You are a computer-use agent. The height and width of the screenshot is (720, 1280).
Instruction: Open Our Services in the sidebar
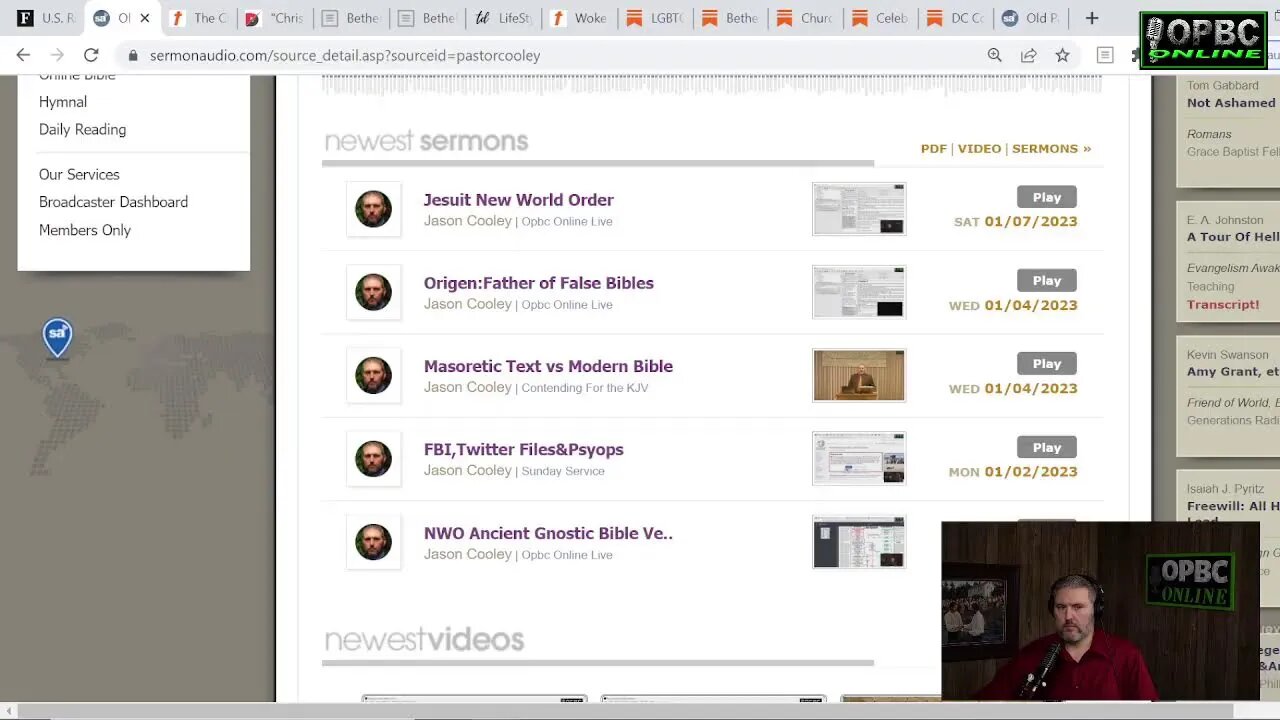coord(79,174)
